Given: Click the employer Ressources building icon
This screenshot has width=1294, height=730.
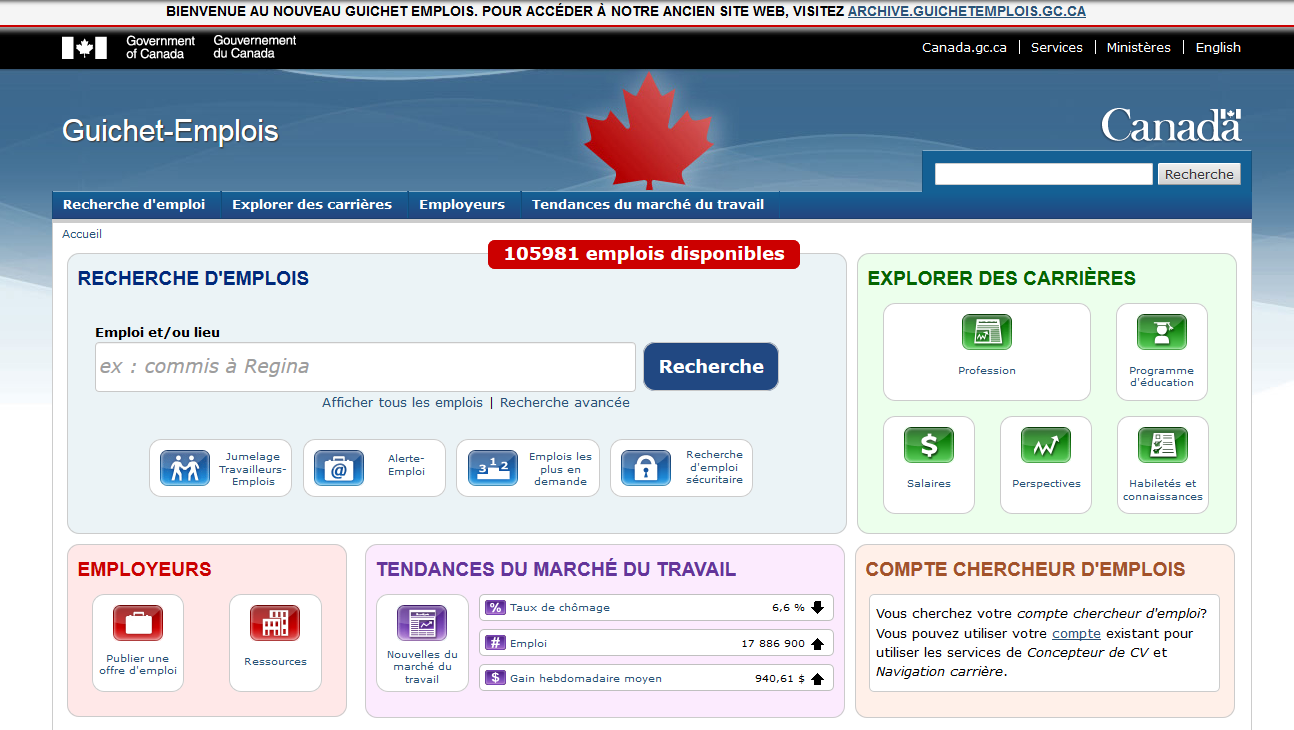Looking at the screenshot, I should tap(275, 623).
